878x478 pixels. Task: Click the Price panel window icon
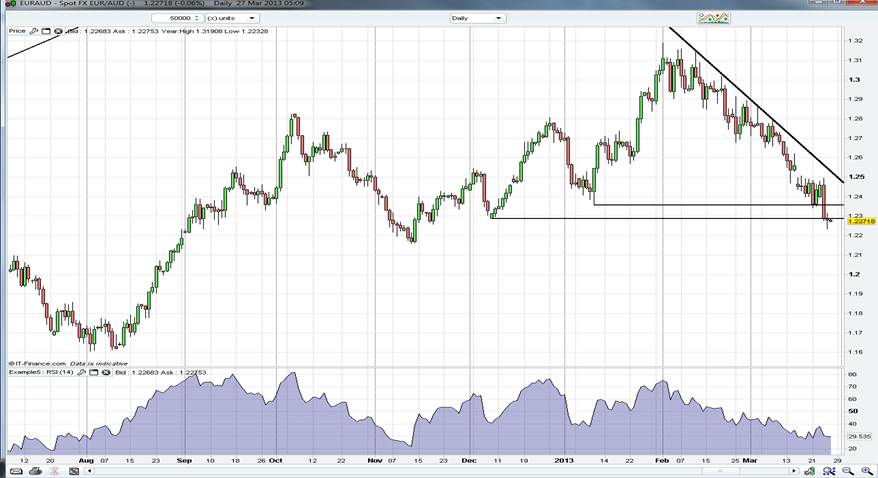46,31
